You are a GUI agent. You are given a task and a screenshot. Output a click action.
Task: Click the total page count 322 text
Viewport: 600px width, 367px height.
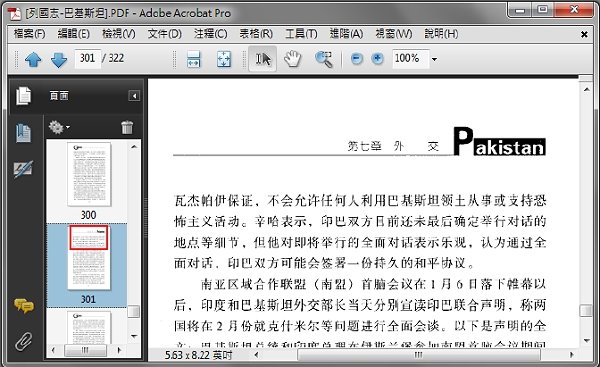[x=116, y=58]
